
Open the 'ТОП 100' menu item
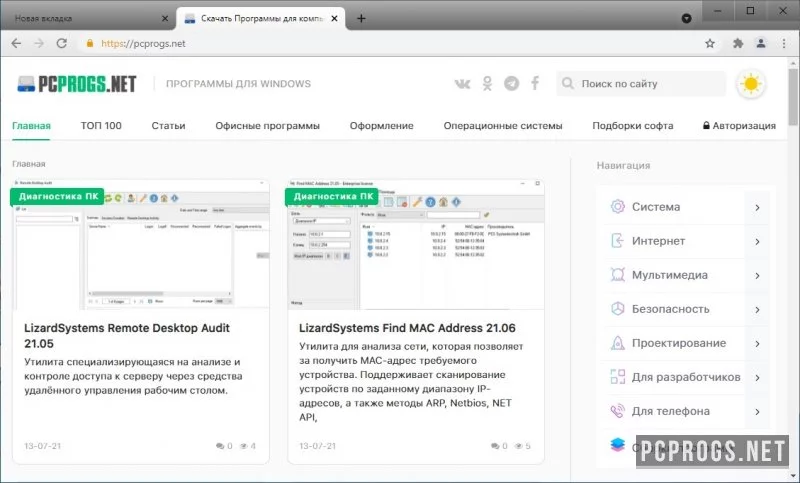click(x=101, y=125)
